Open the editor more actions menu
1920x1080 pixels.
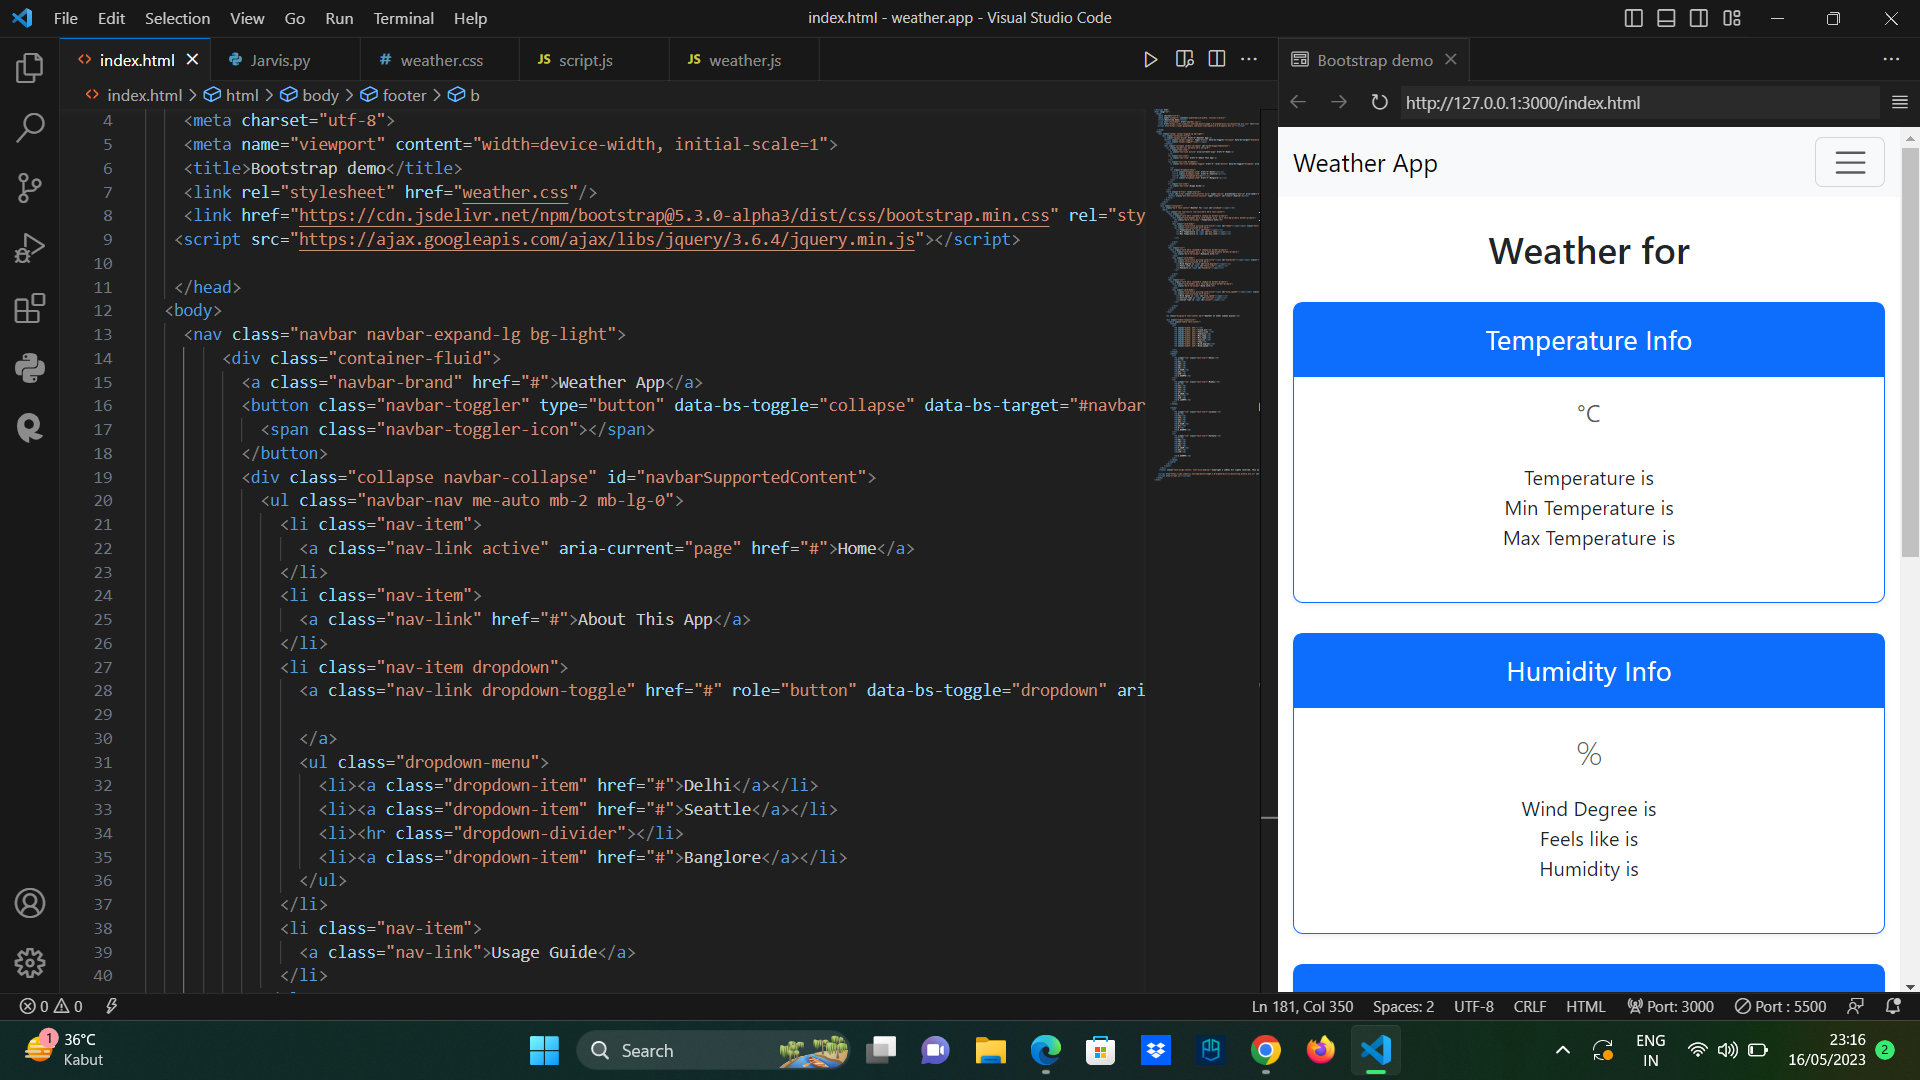(1248, 59)
